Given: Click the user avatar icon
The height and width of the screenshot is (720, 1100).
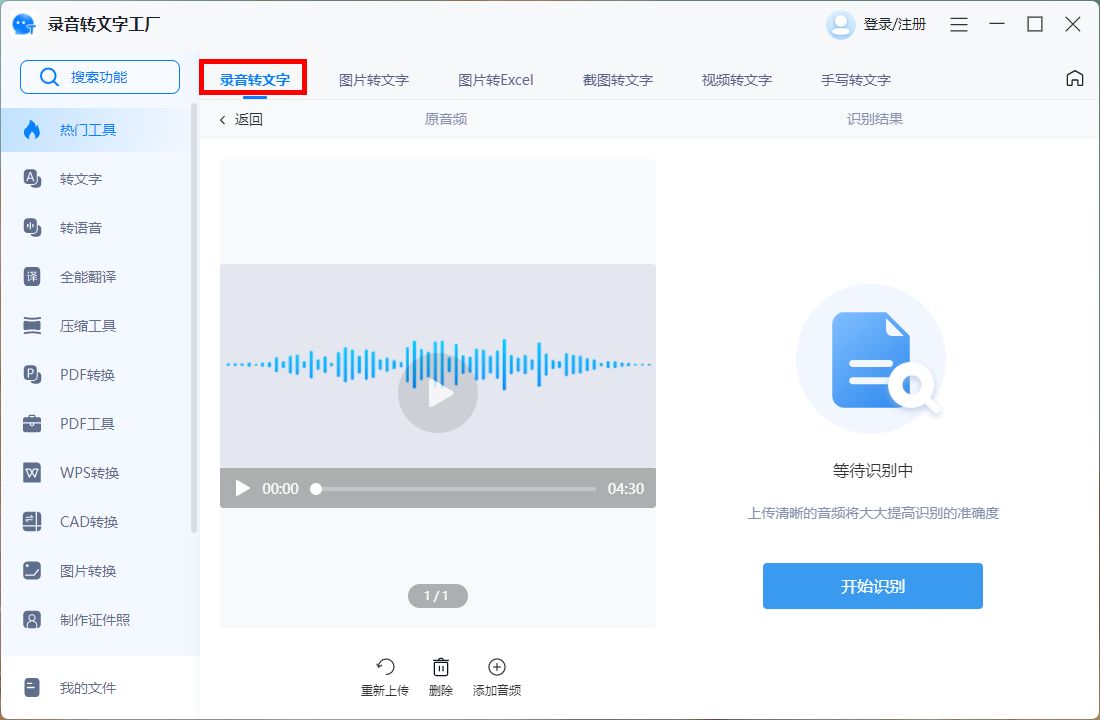Looking at the screenshot, I should pos(840,25).
